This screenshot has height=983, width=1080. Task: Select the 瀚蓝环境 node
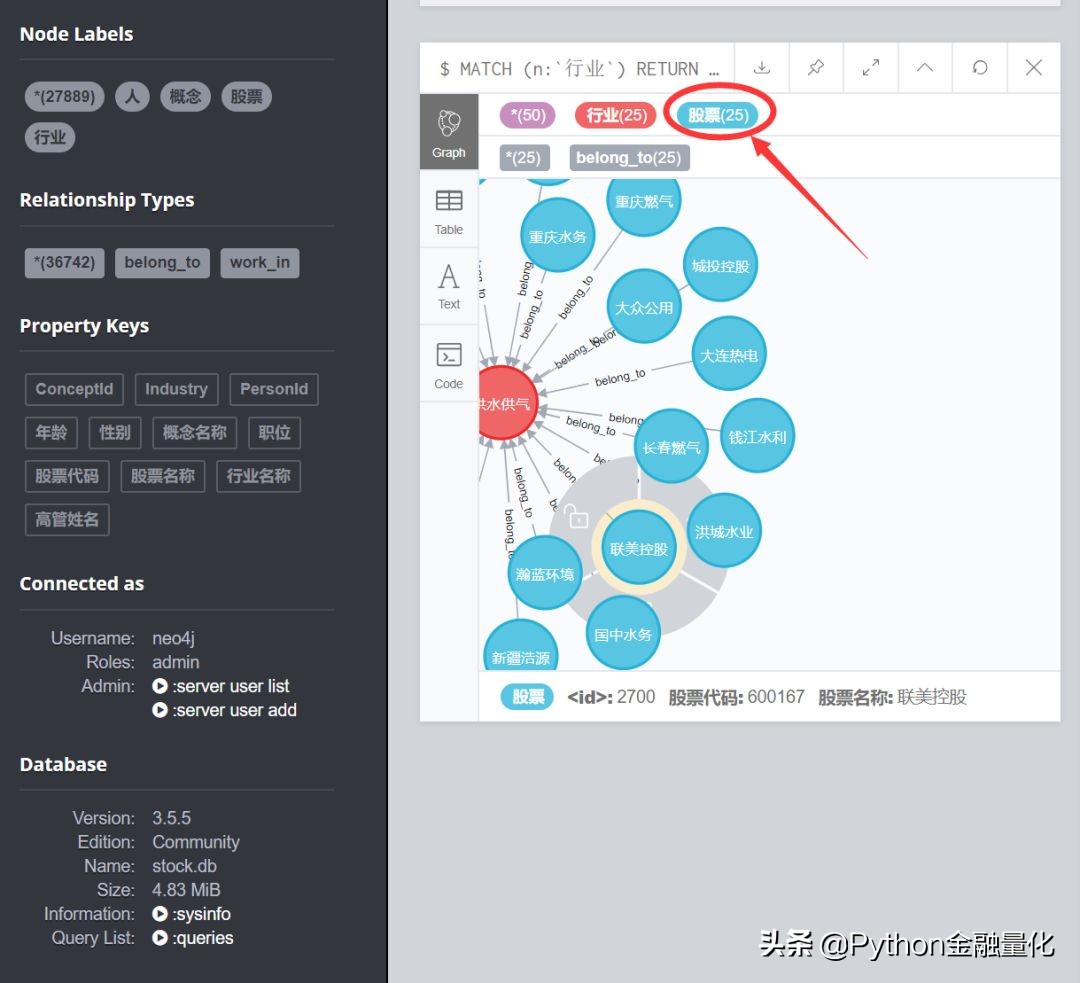point(545,573)
